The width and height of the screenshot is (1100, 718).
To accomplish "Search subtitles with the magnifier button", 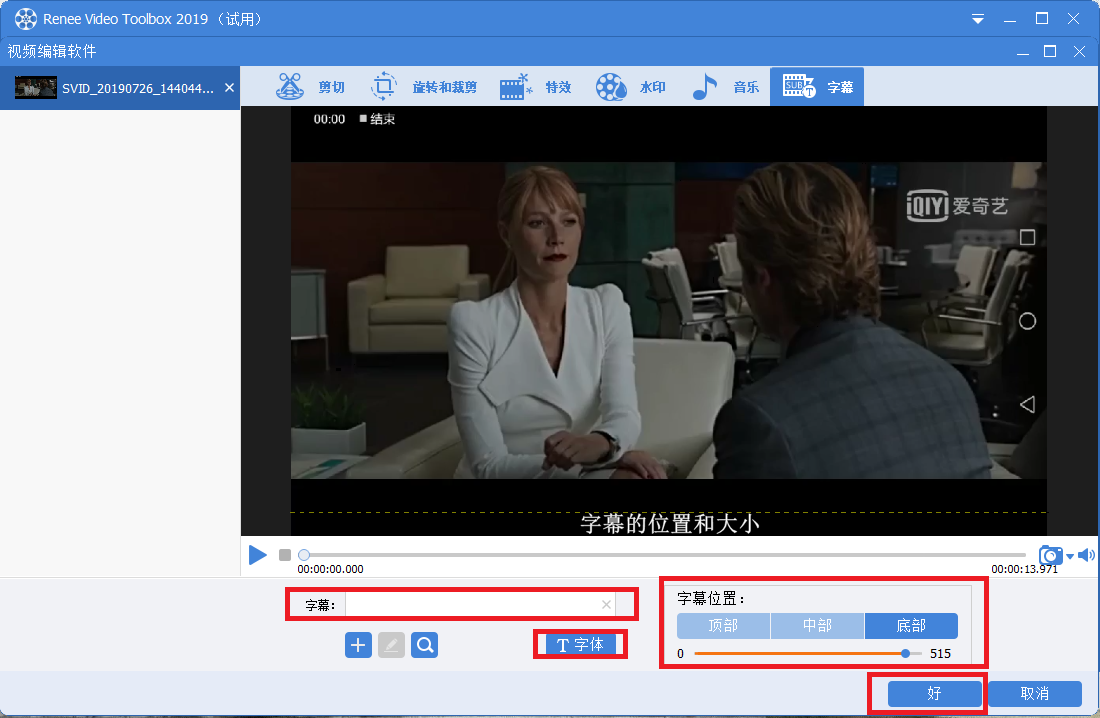I will [x=425, y=645].
